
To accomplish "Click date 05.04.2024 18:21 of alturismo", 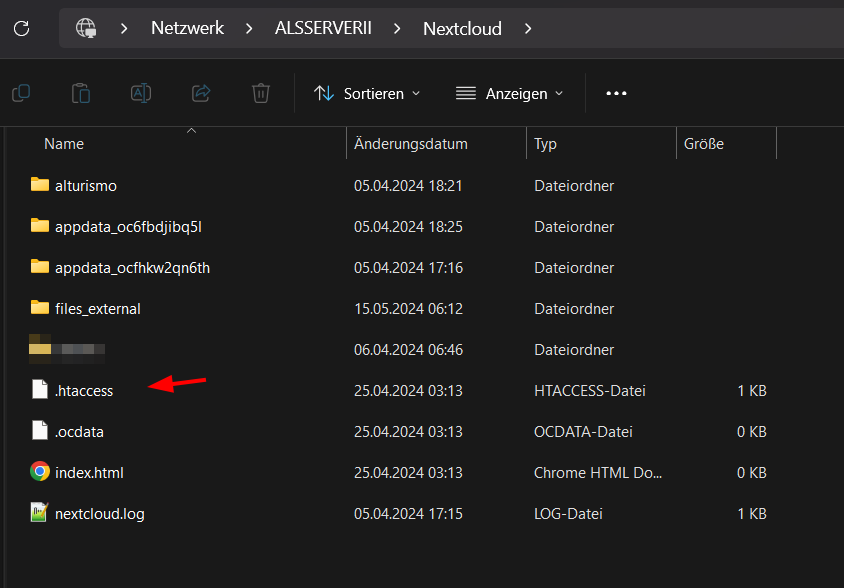I will [408, 186].
